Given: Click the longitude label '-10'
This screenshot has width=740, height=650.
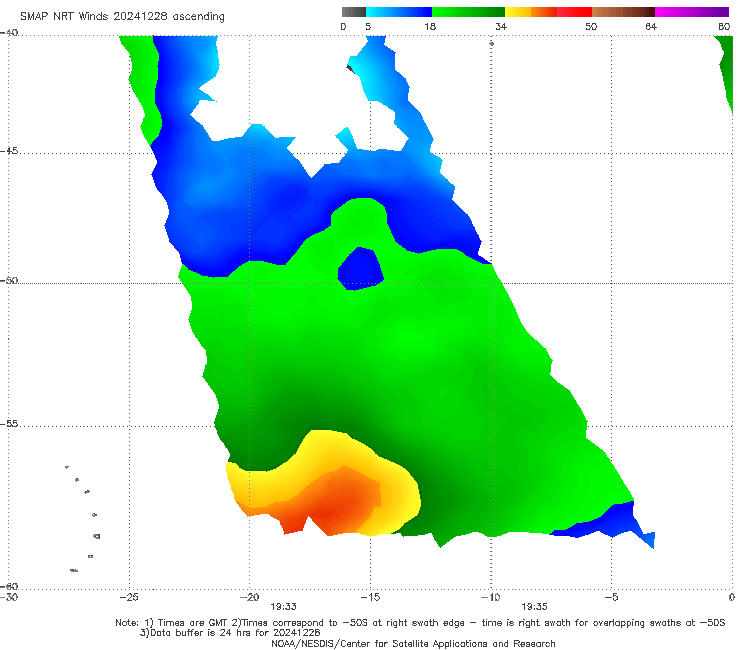Looking at the screenshot, I should (x=490, y=597).
